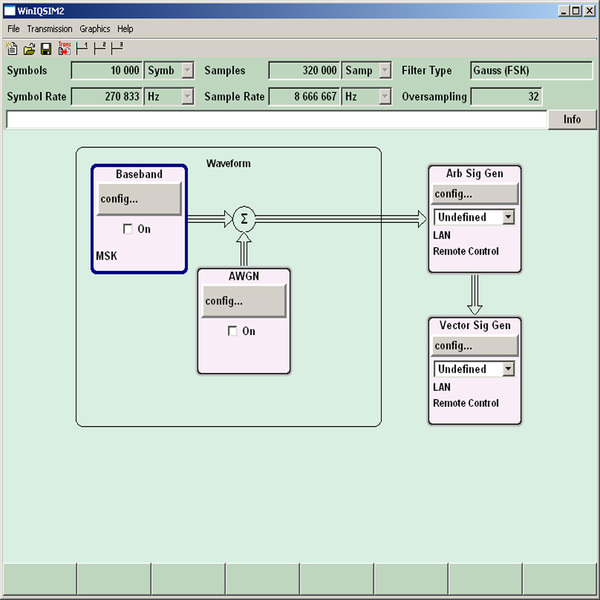
Task: Open the AWGN config button
Action: (x=244, y=301)
